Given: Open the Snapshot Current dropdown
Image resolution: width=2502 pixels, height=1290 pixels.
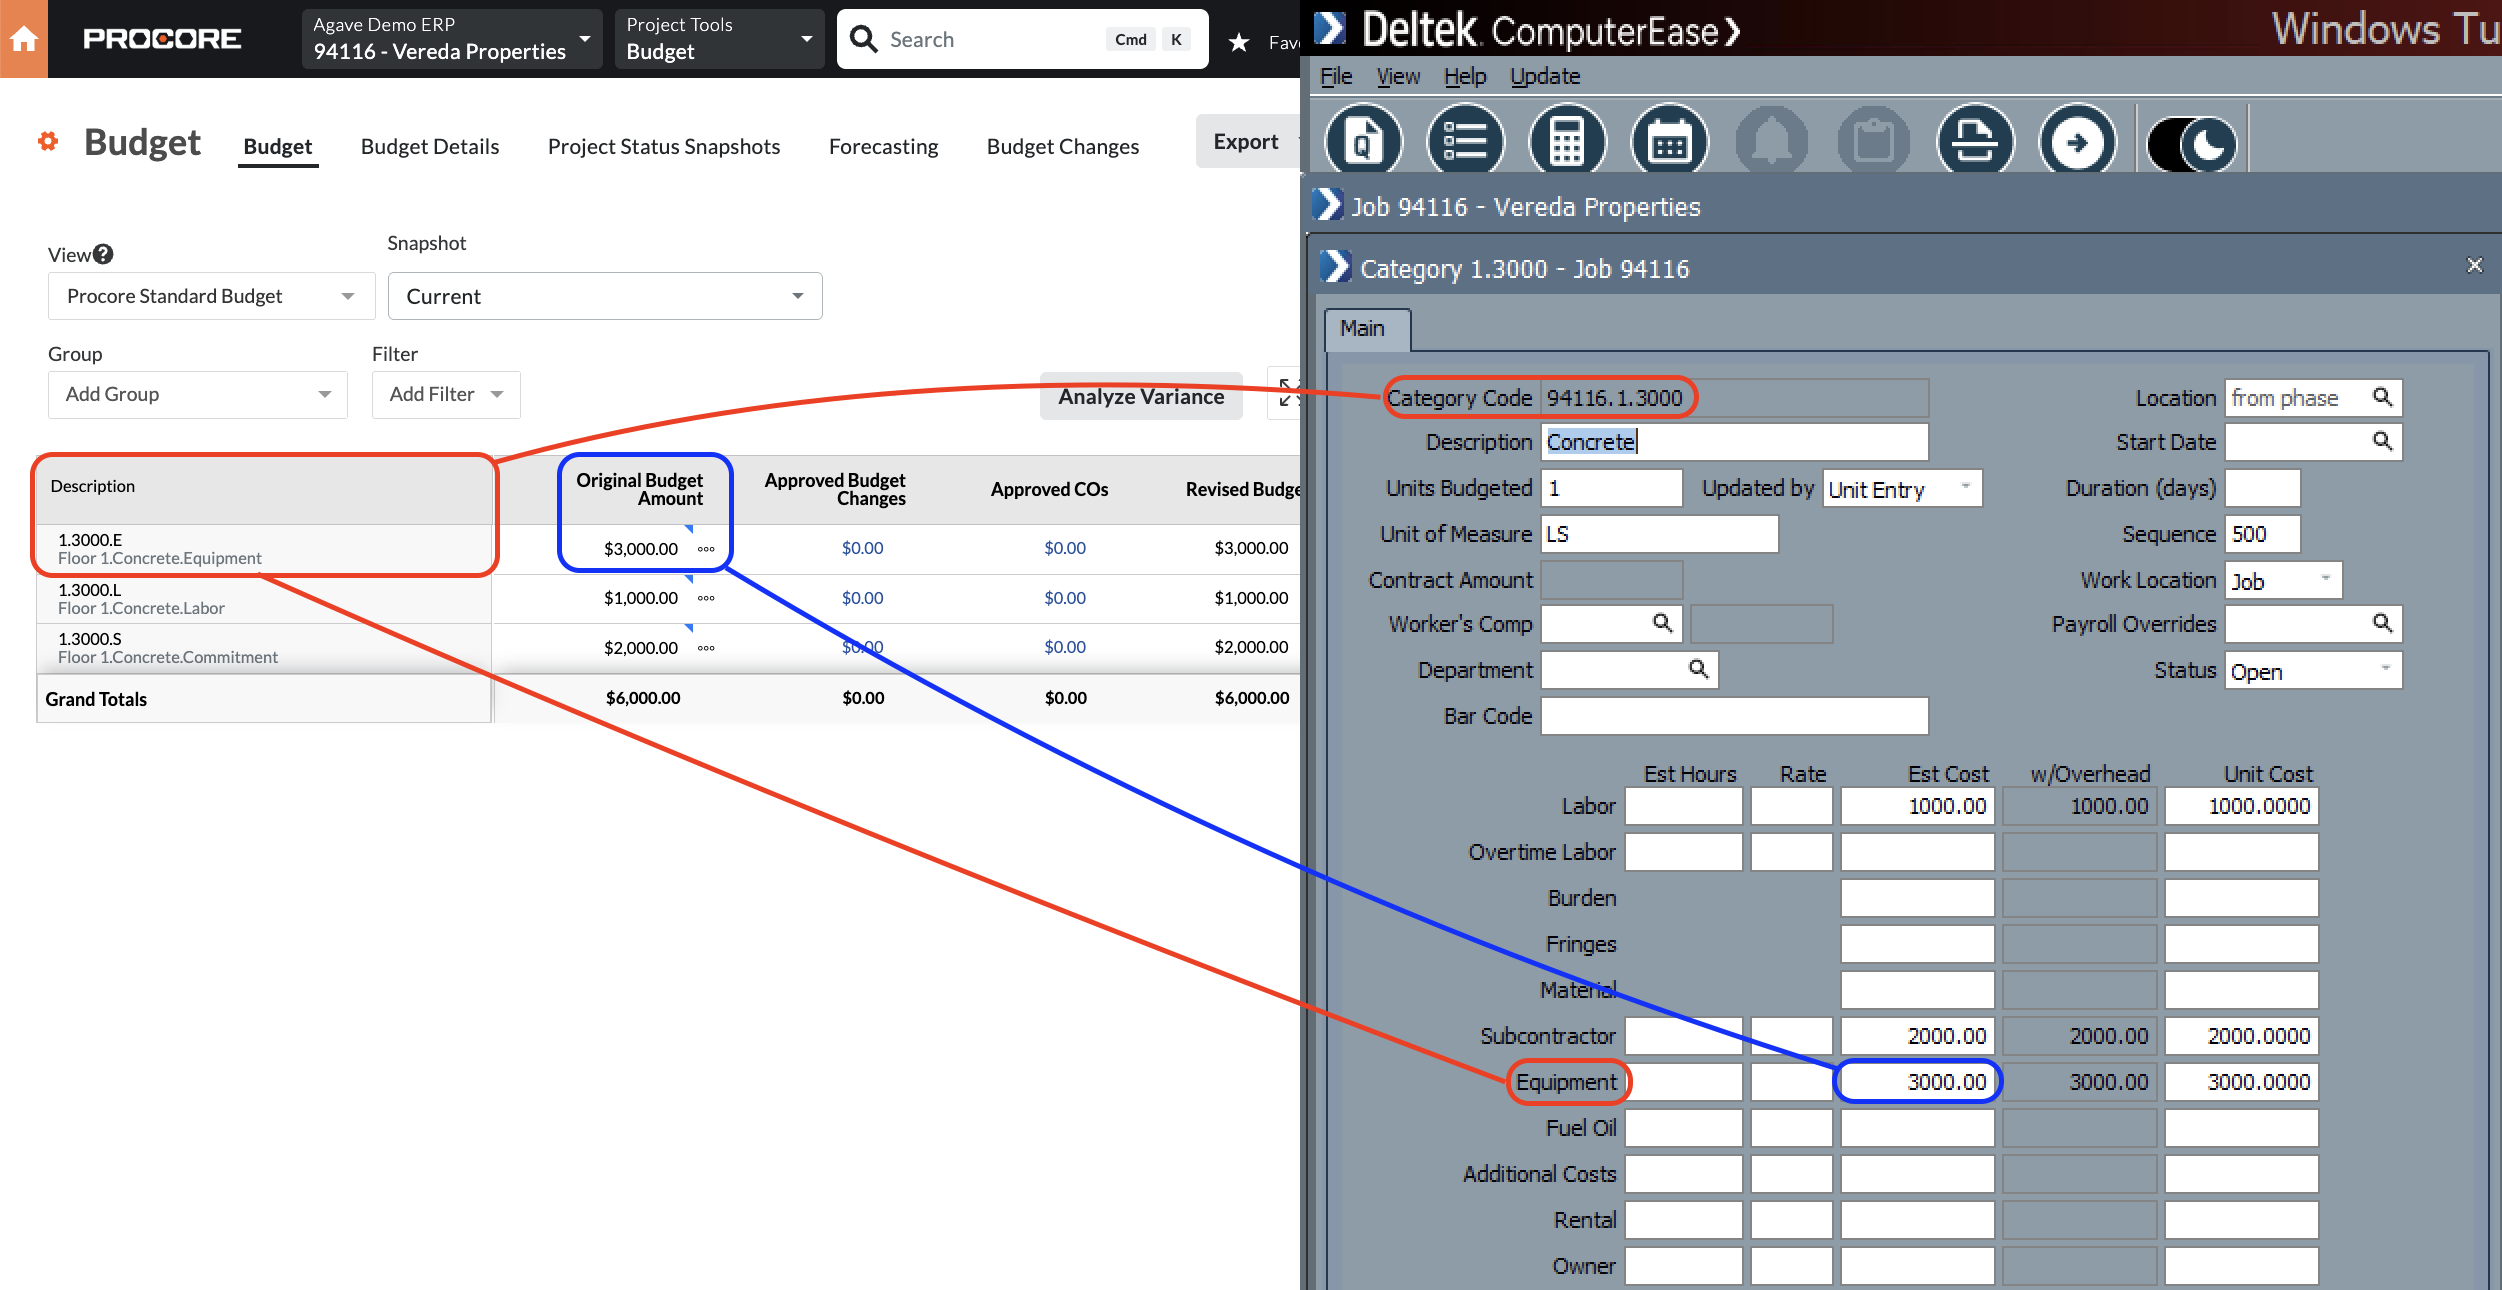Looking at the screenshot, I should [605, 296].
